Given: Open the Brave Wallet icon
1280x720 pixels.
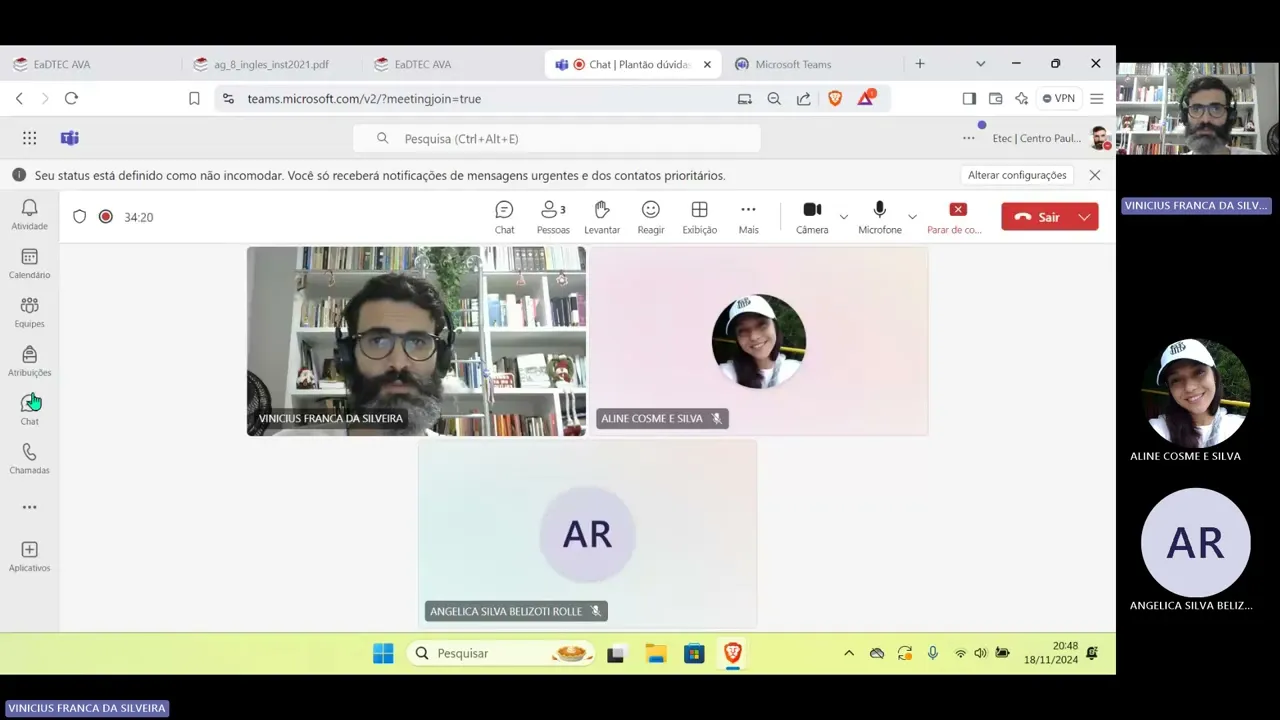Looking at the screenshot, I should coord(995,98).
